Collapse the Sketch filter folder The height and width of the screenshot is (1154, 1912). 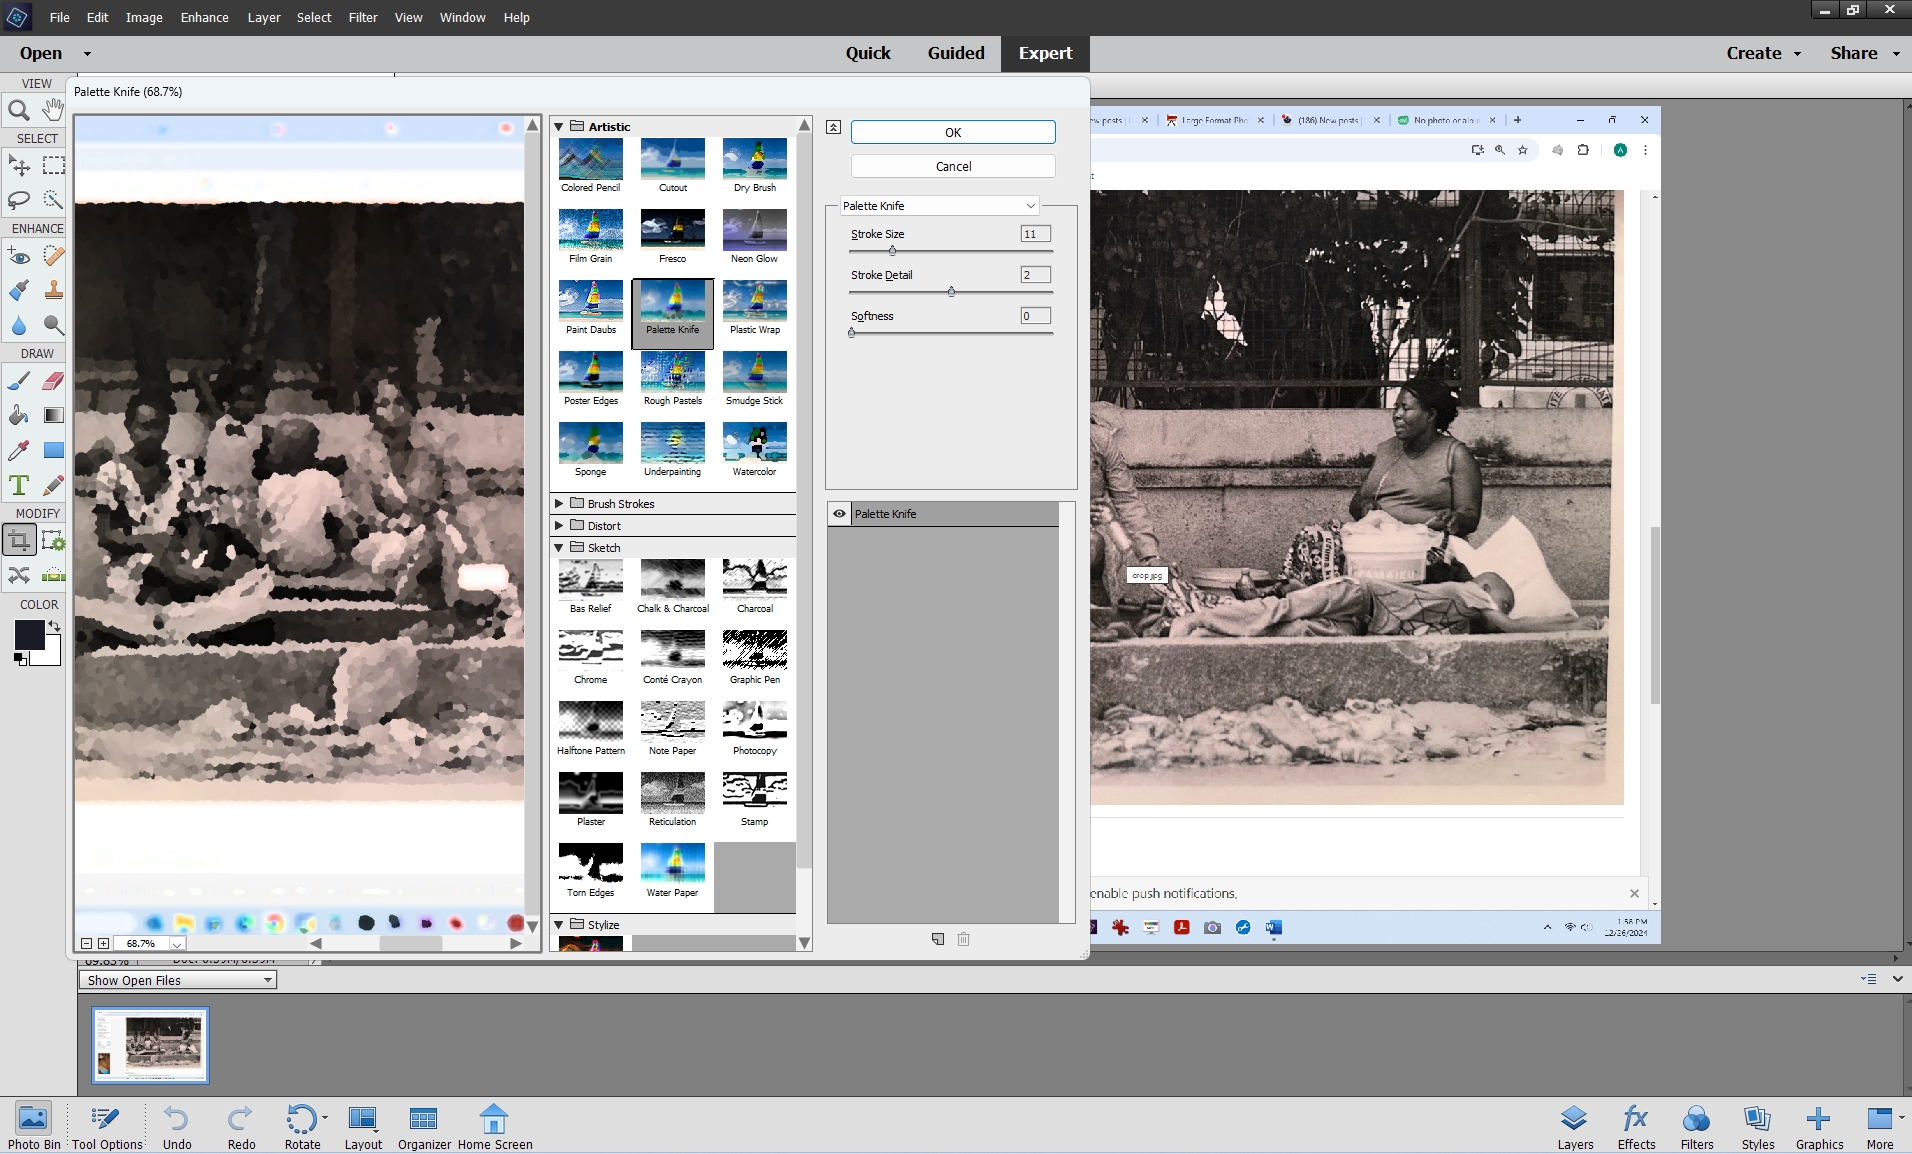point(559,548)
